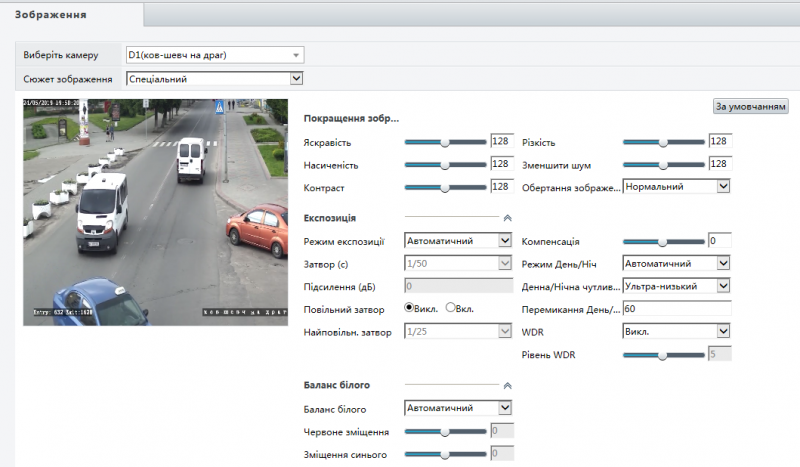Image resolution: width=800 pixels, height=467 pixels.
Task: Click the Насиченість value field
Action: point(502,164)
